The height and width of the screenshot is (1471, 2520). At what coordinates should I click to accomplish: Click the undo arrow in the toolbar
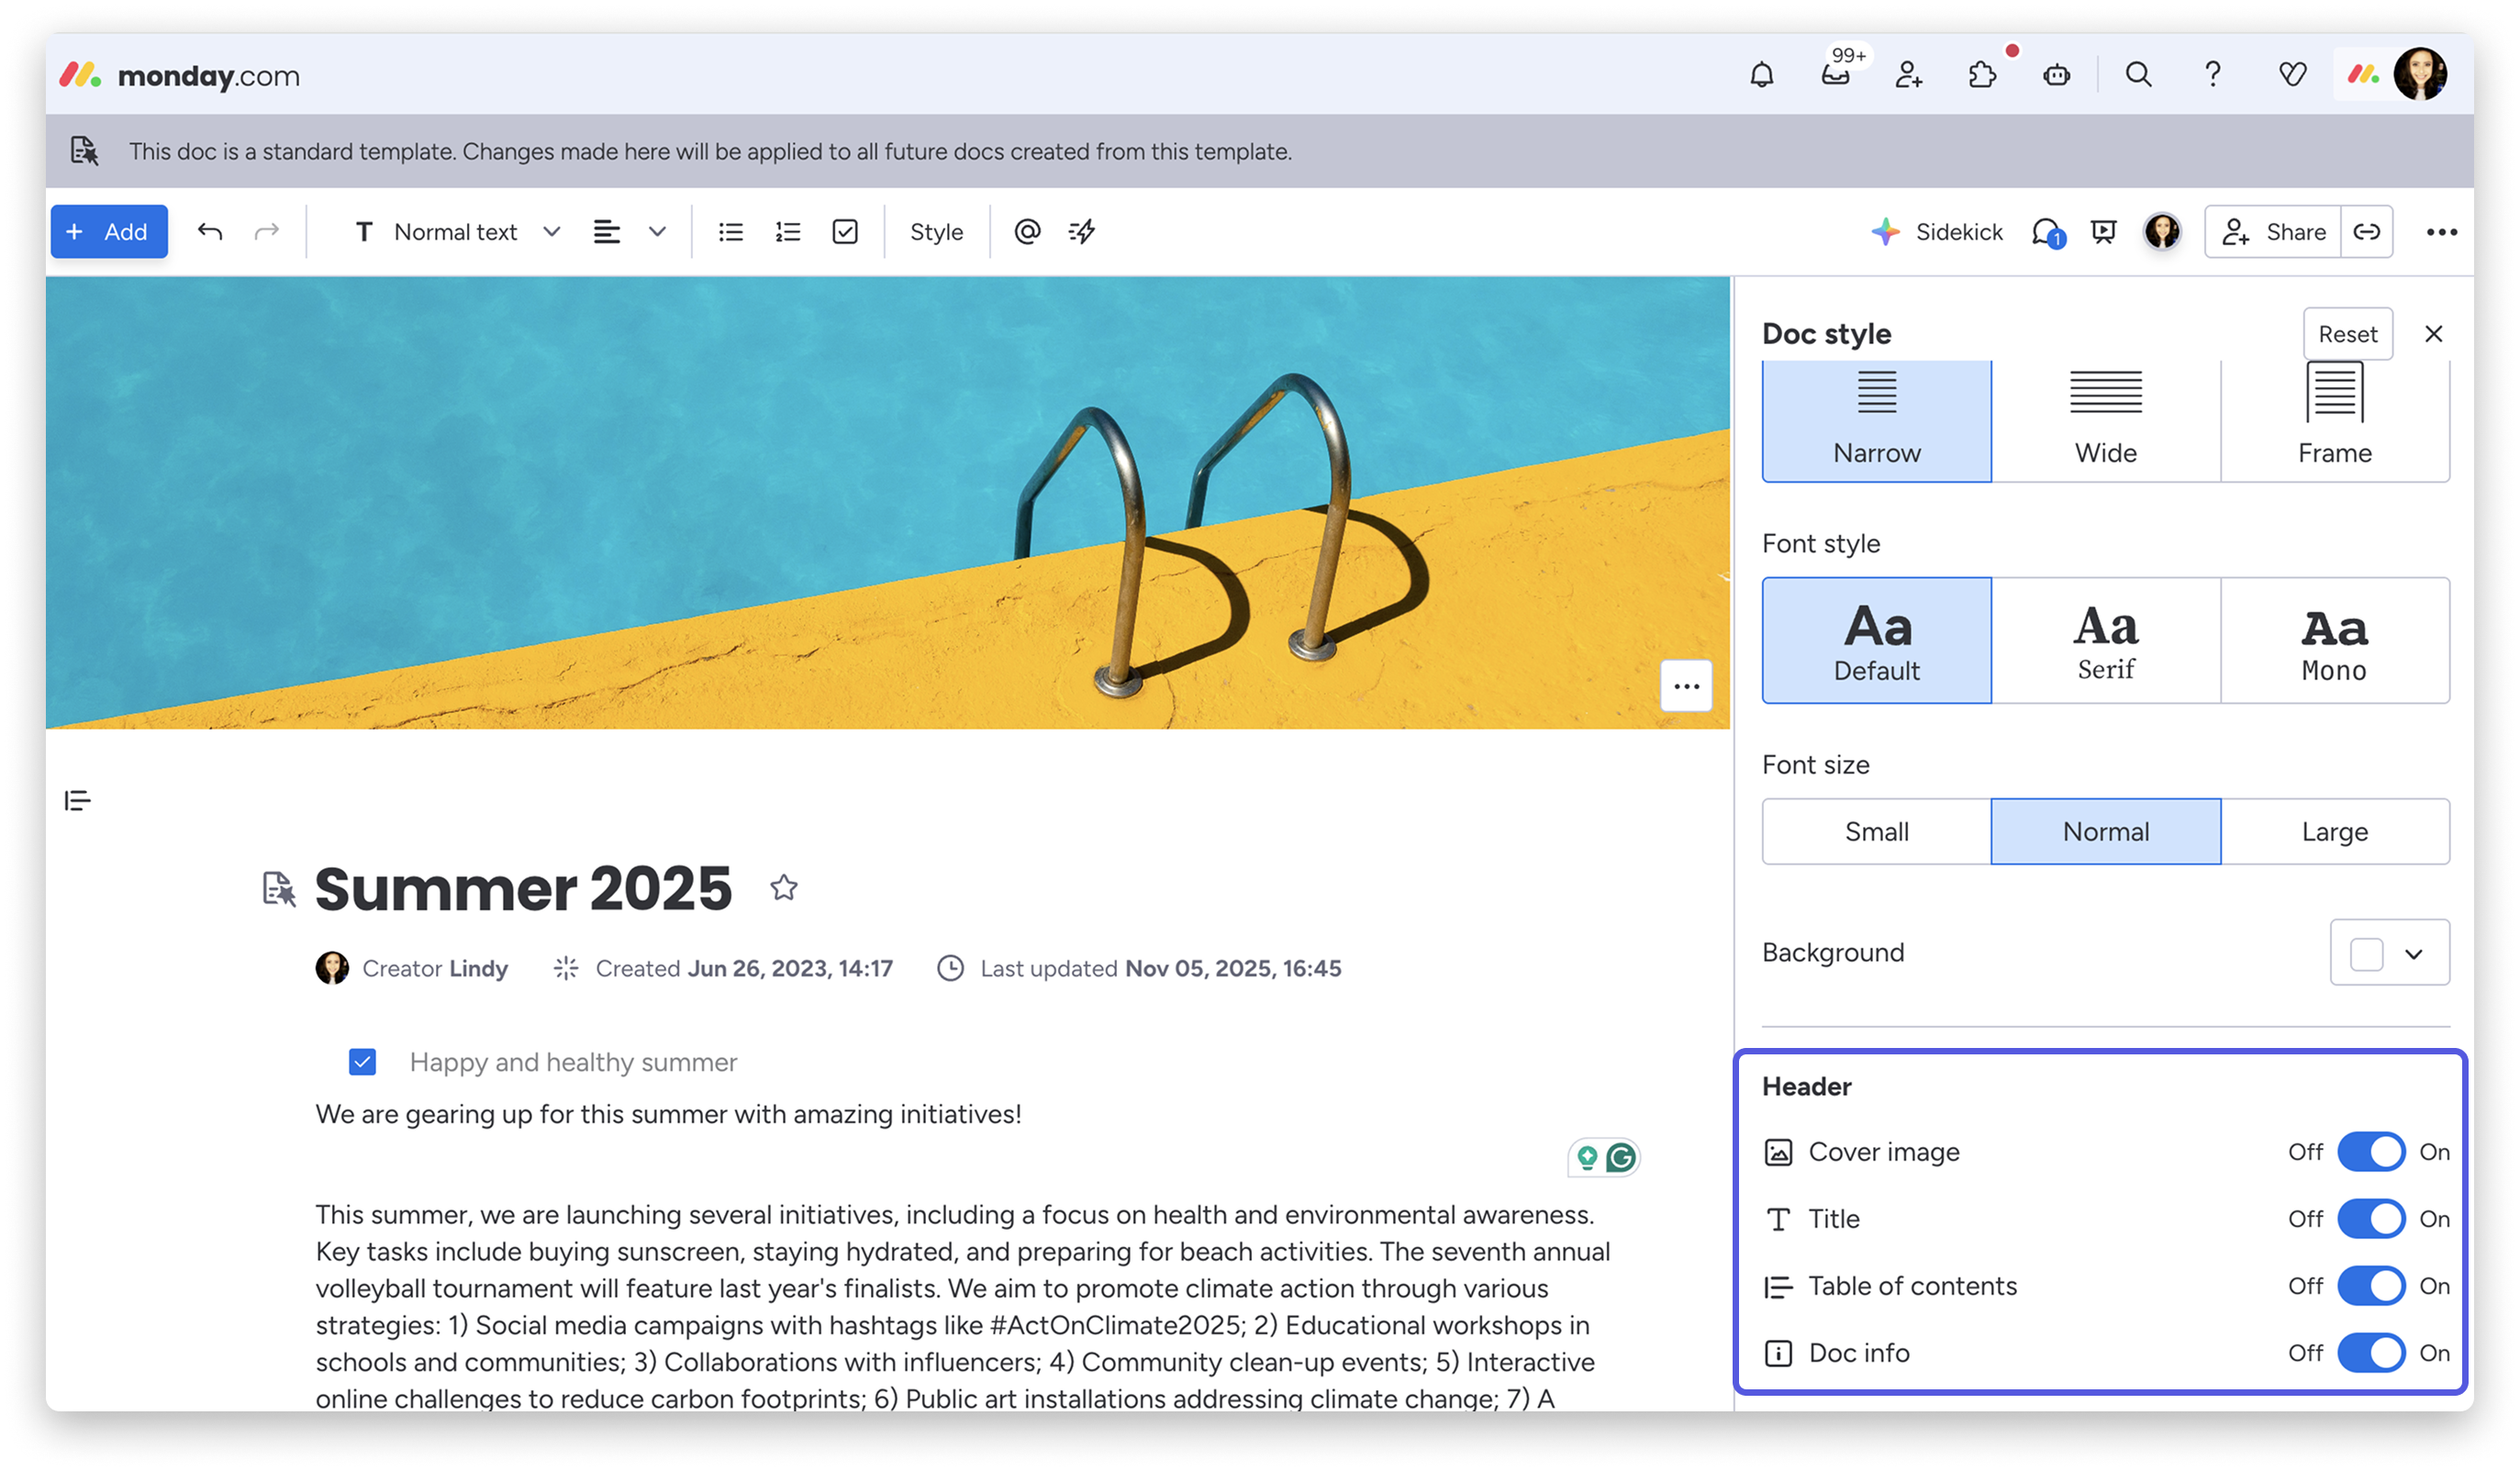[210, 232]
